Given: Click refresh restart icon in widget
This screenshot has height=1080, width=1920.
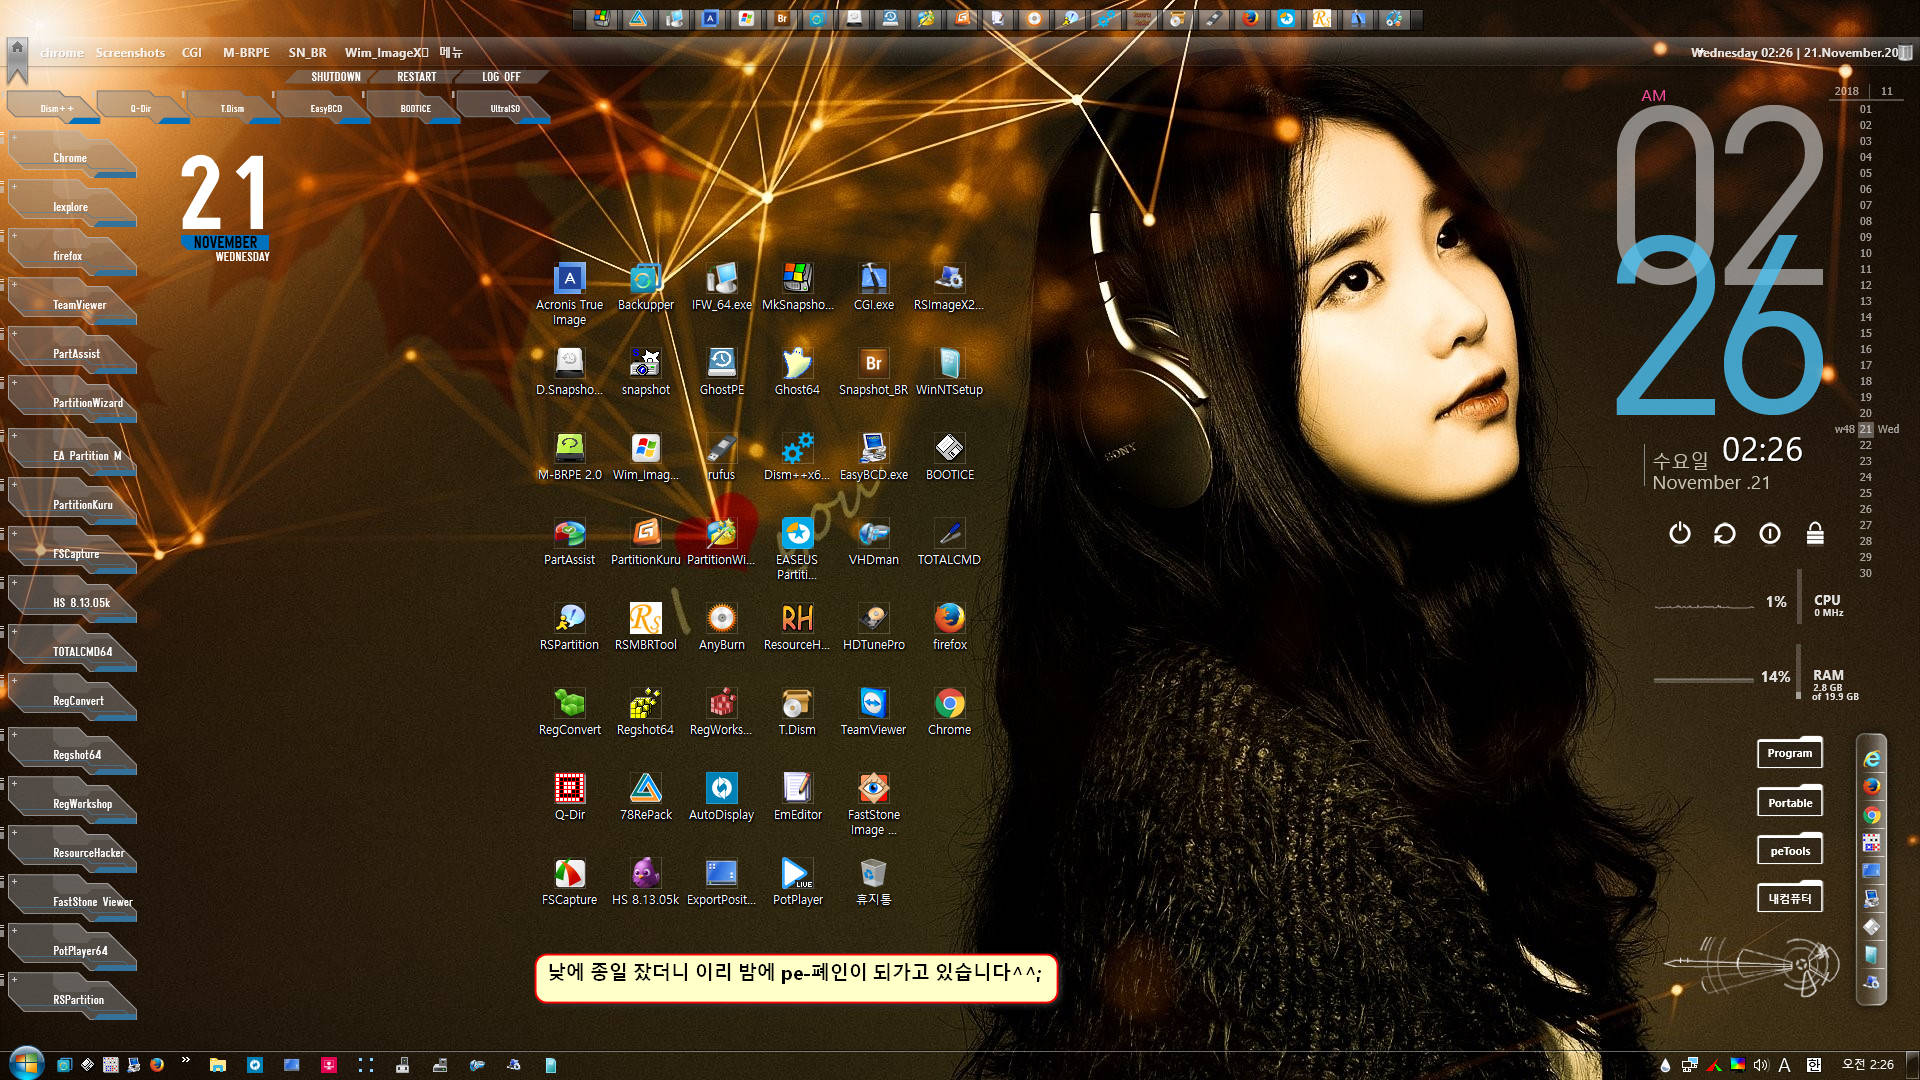Looking at the screenshot, I should tap(1724, 533).
